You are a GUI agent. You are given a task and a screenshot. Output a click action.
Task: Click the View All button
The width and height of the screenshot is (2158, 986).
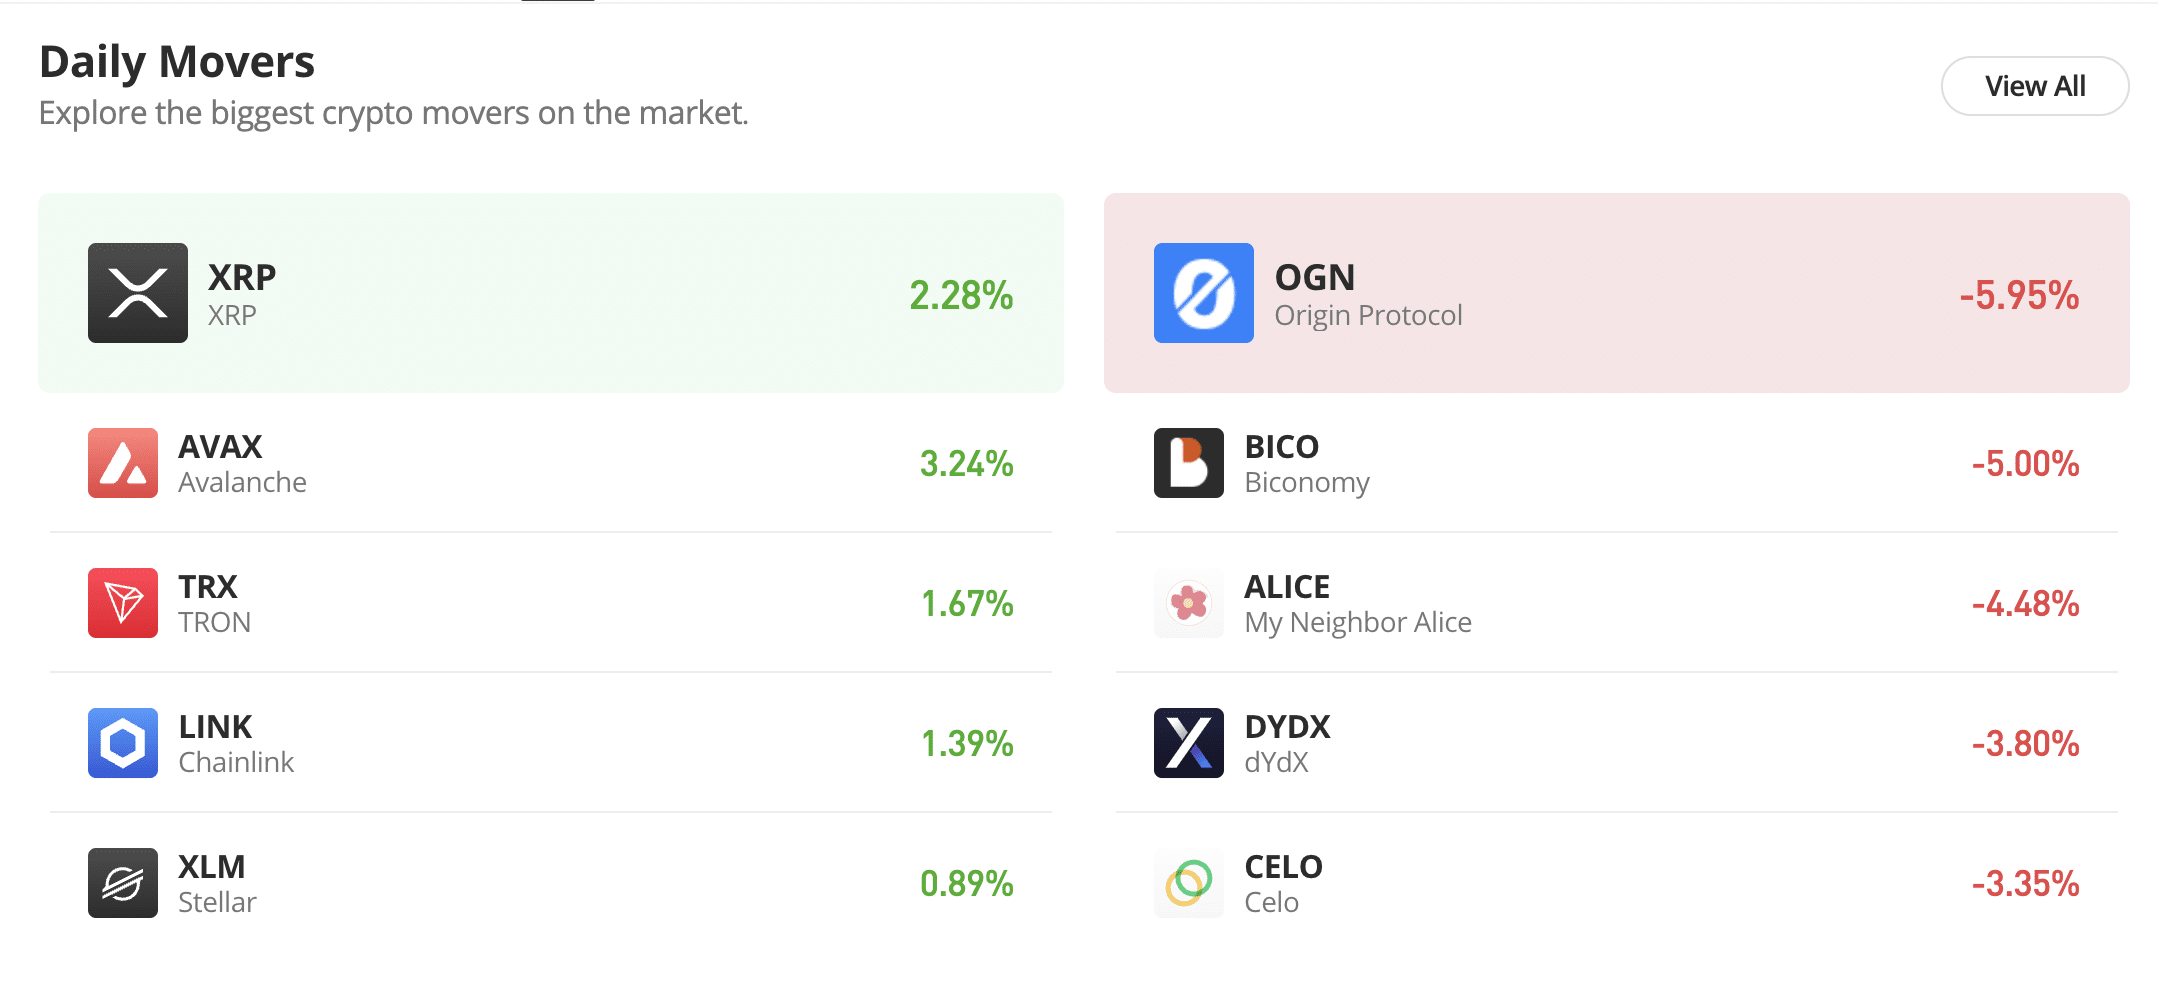[2035, 86]
